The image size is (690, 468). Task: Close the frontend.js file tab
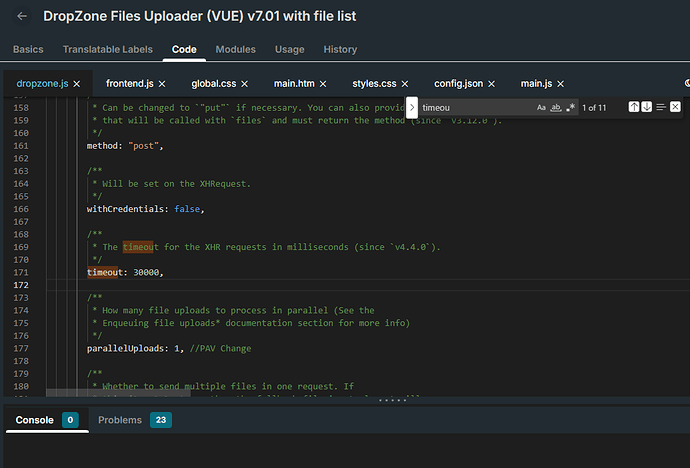click(x=161, y=84)
